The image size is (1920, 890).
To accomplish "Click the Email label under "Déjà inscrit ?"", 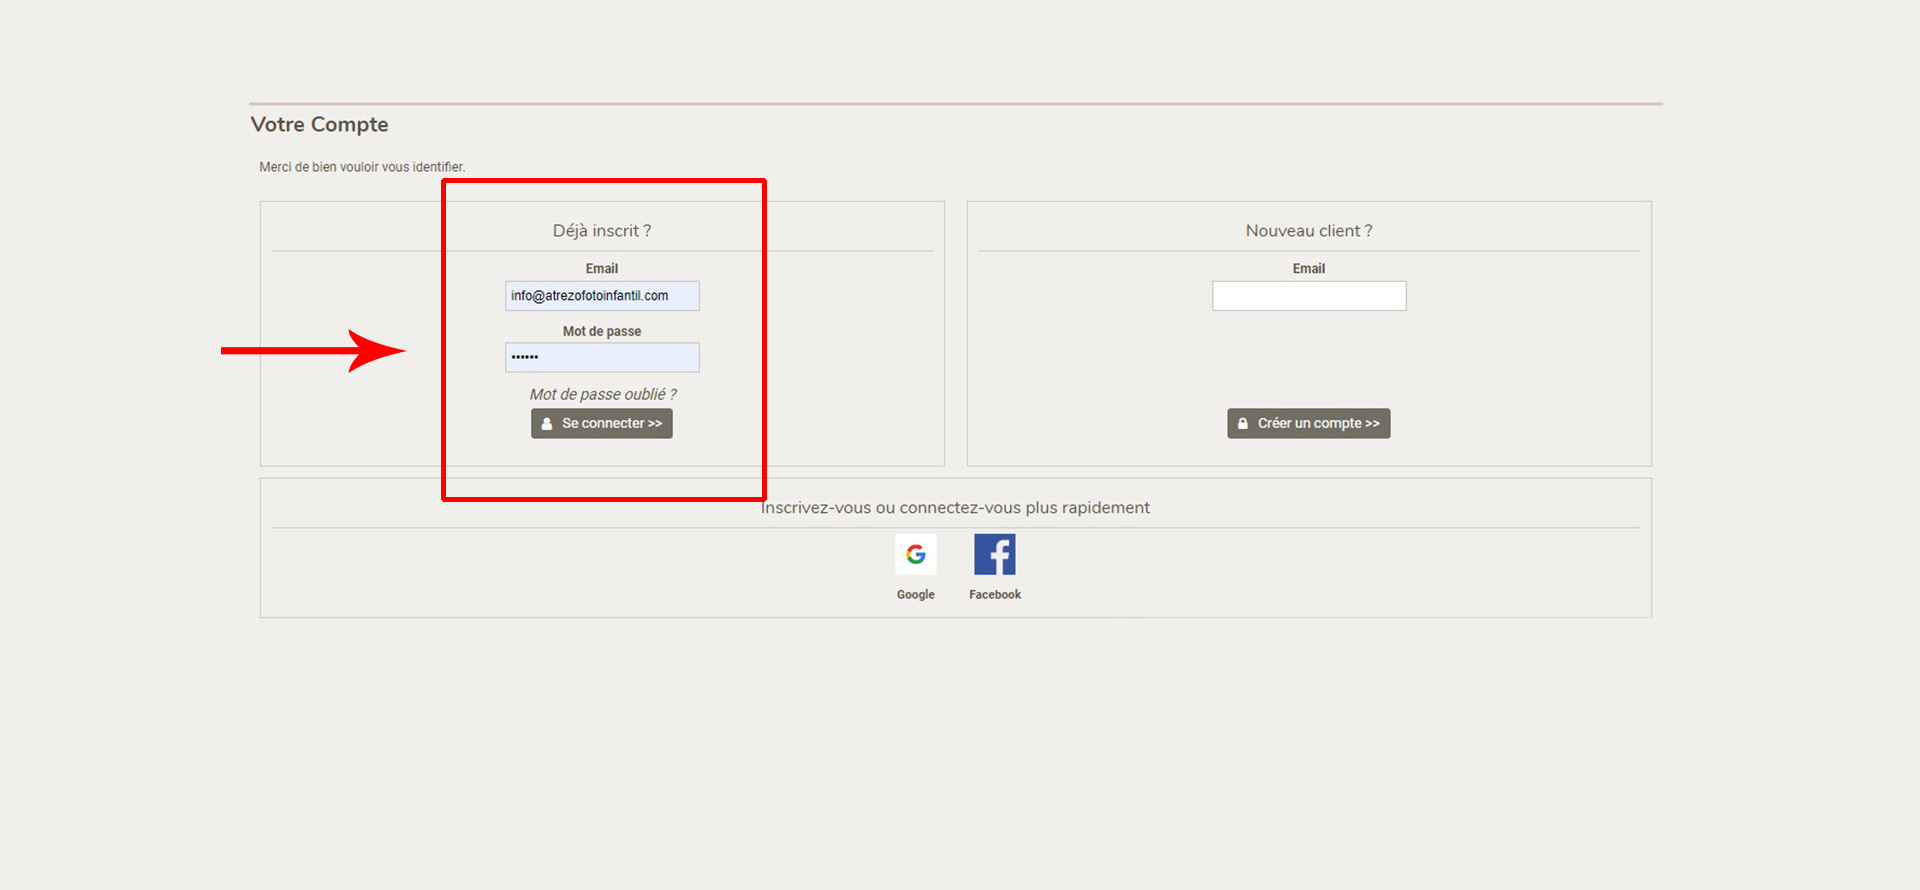I will [602, 268].
